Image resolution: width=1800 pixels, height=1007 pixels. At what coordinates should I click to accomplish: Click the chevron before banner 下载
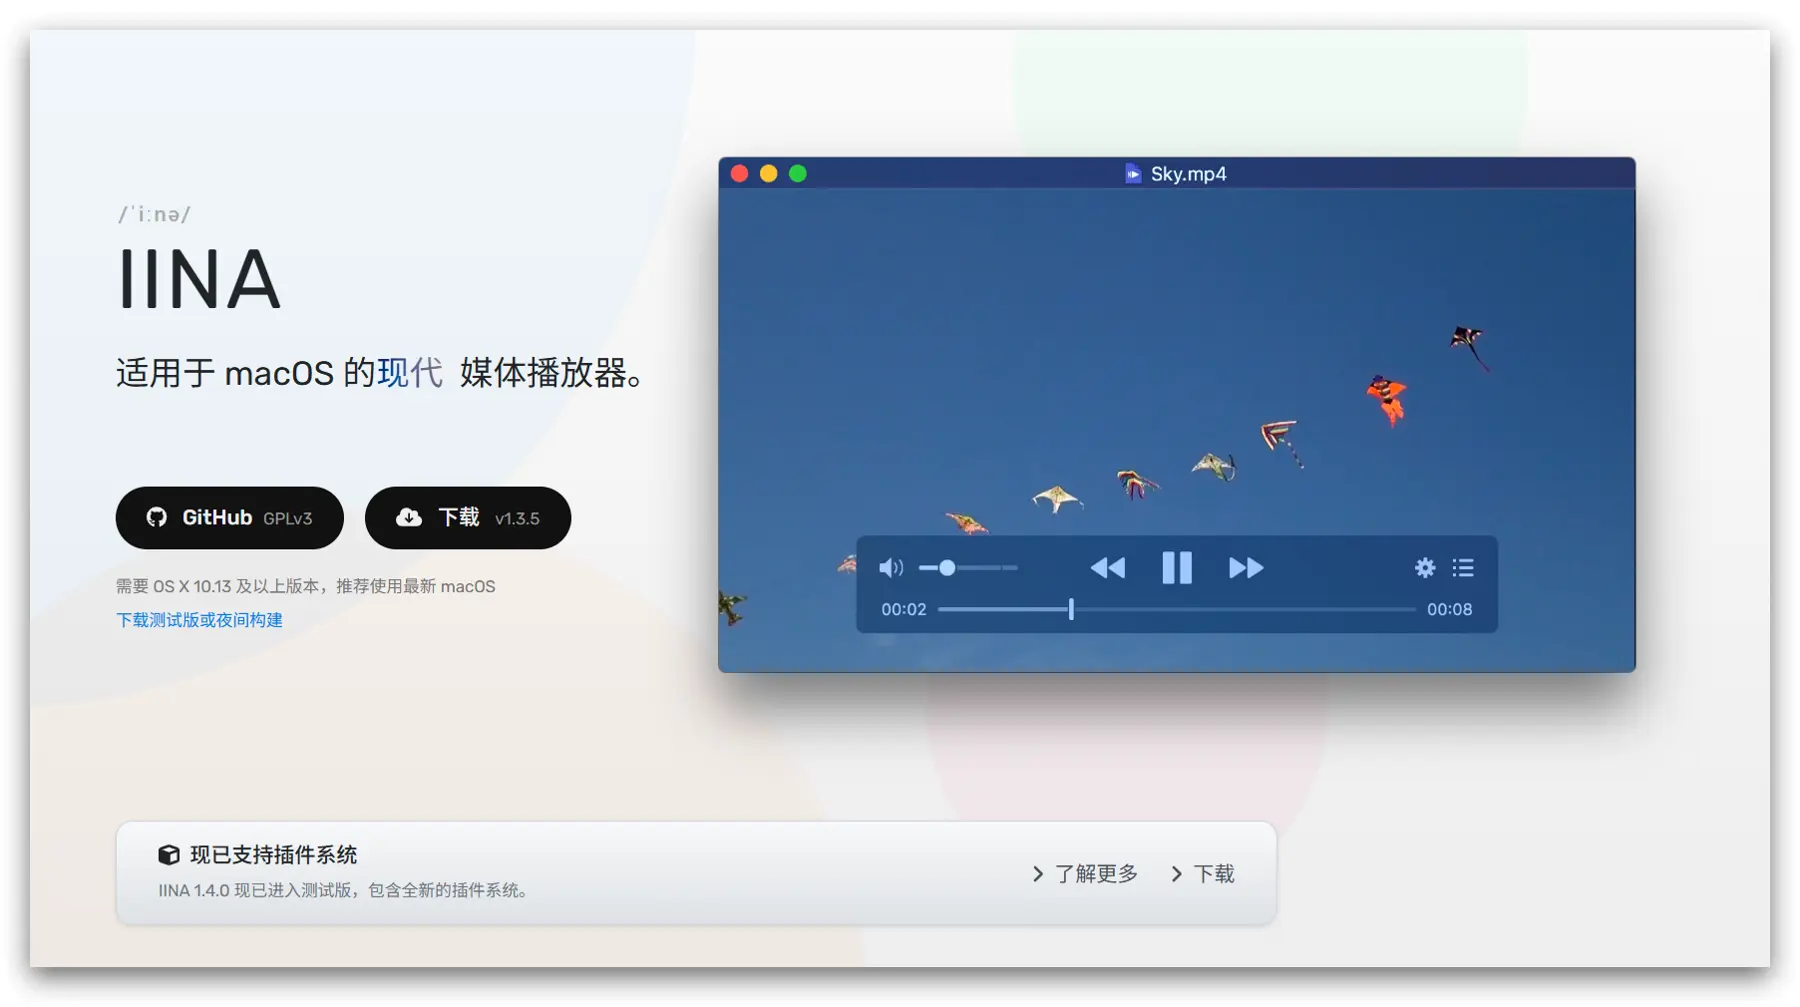(1177, 874)
